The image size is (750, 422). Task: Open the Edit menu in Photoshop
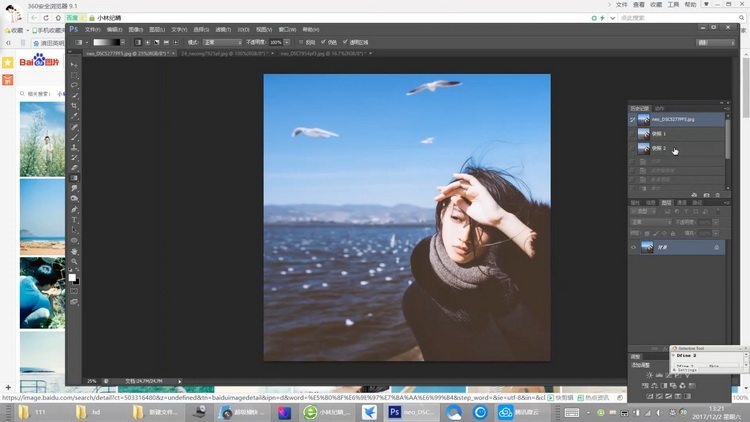[x=114, y=30]
